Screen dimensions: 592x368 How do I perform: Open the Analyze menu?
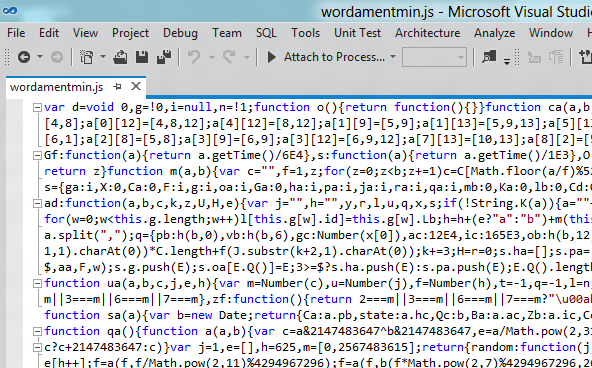[x=494, y=33]
